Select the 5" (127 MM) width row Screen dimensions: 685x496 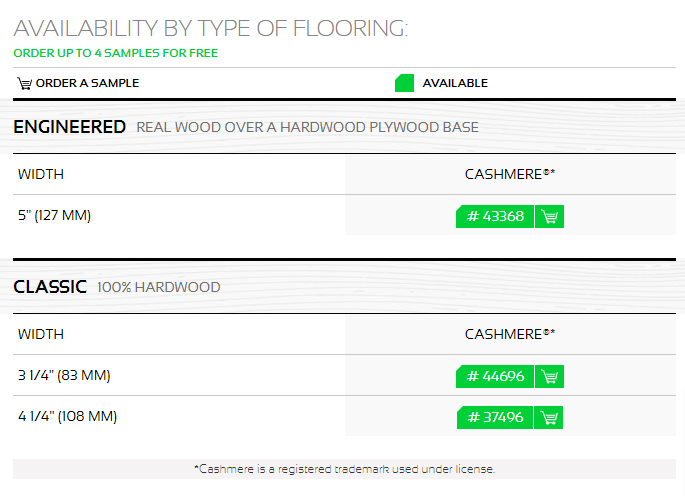click(x=344, y=215)
